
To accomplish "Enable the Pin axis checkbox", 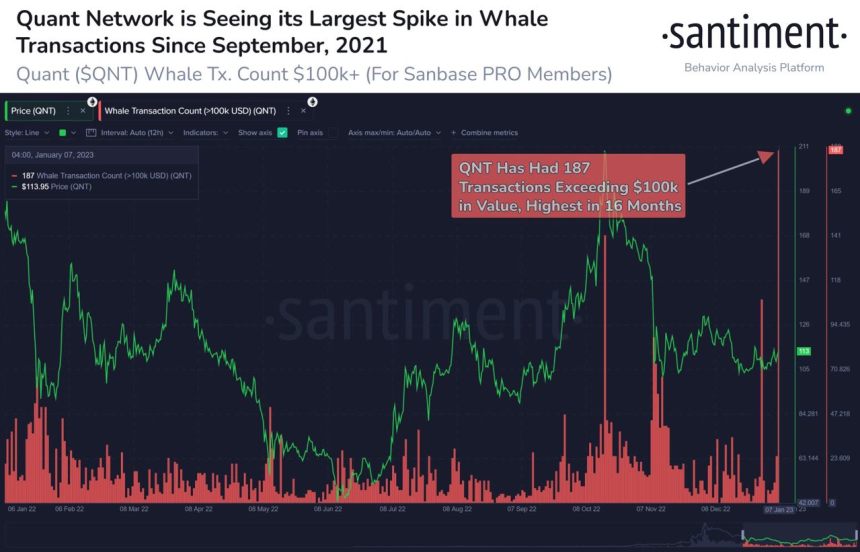I will [x=332, y=132].
